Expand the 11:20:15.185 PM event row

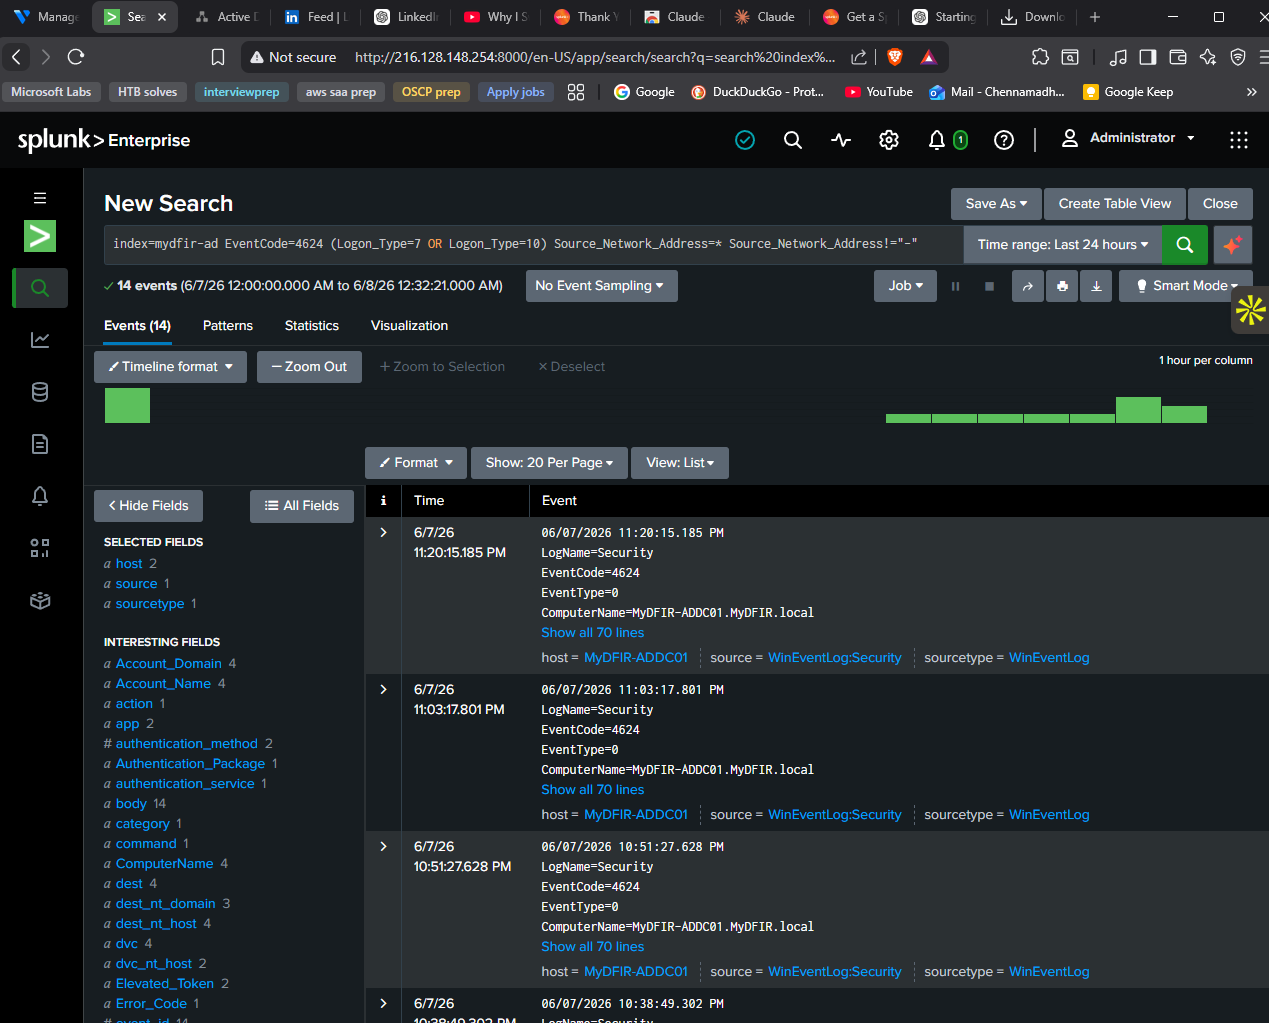tap(383, 533)
